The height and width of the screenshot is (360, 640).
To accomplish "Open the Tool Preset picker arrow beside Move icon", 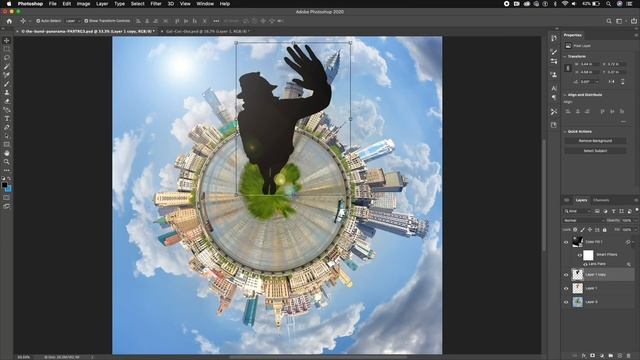I will [x=29, y=21].
